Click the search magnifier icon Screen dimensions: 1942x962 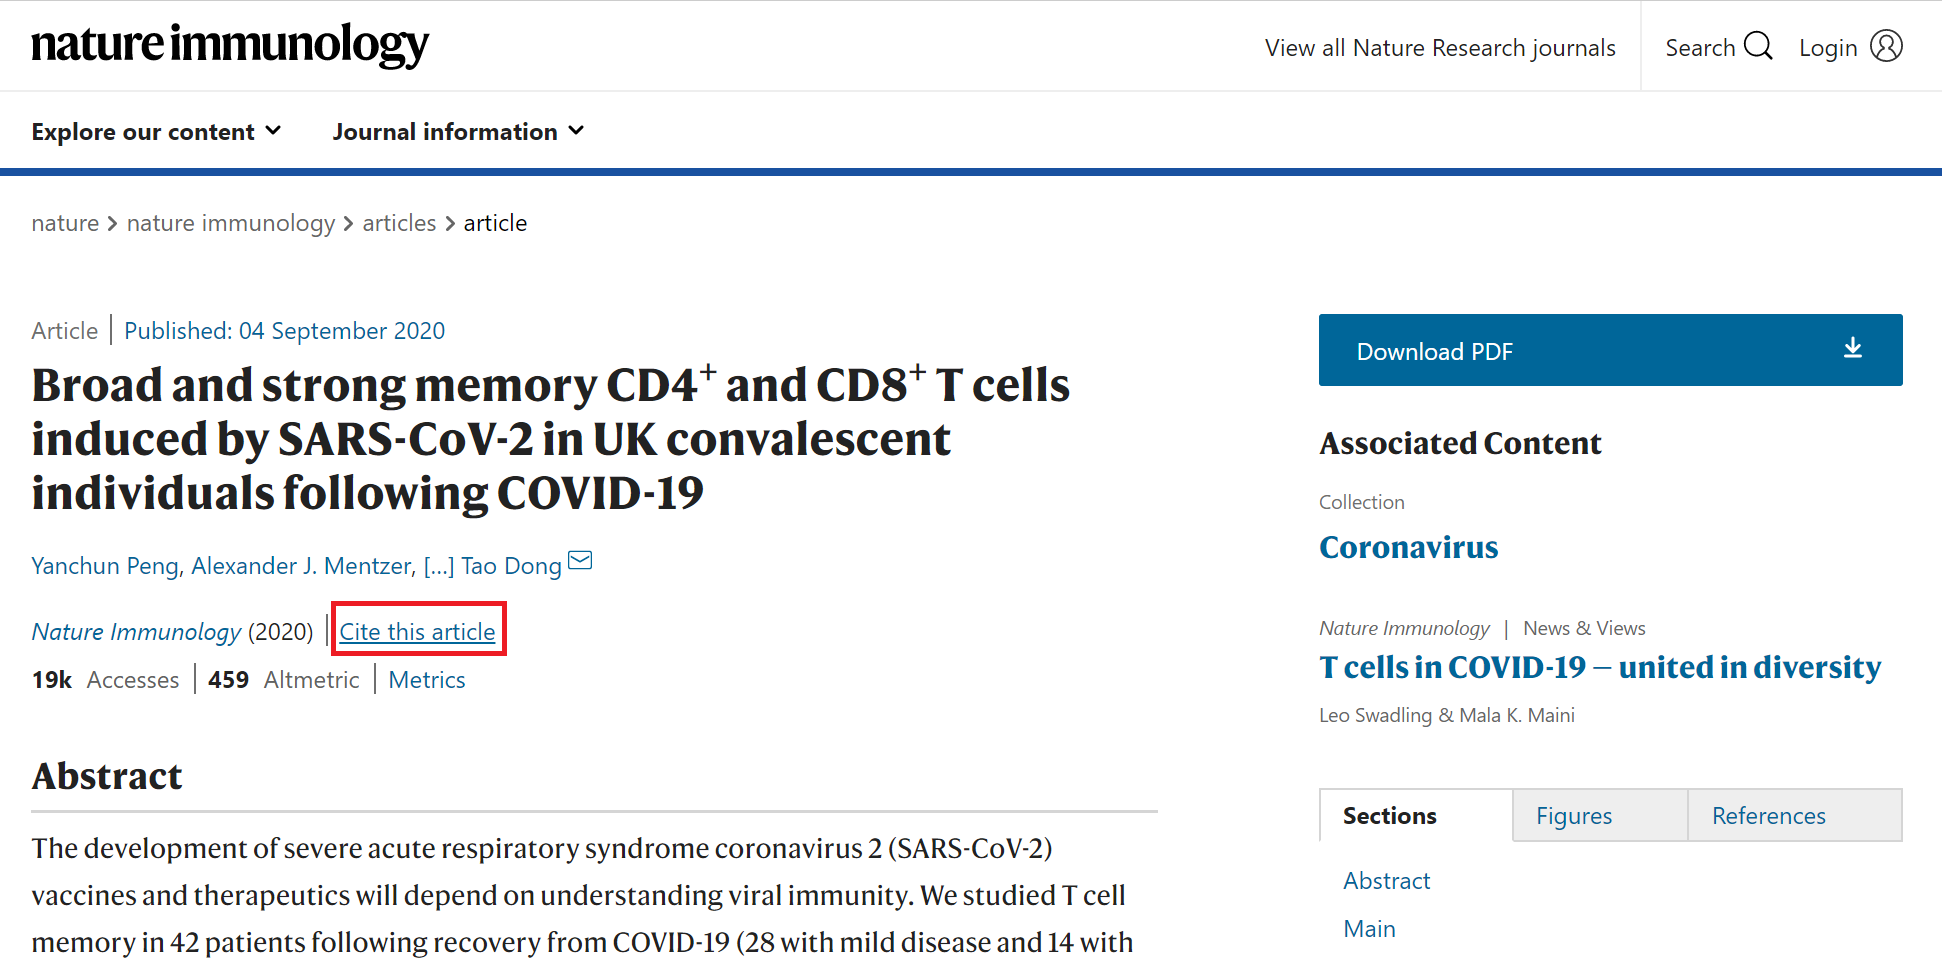1758,46
